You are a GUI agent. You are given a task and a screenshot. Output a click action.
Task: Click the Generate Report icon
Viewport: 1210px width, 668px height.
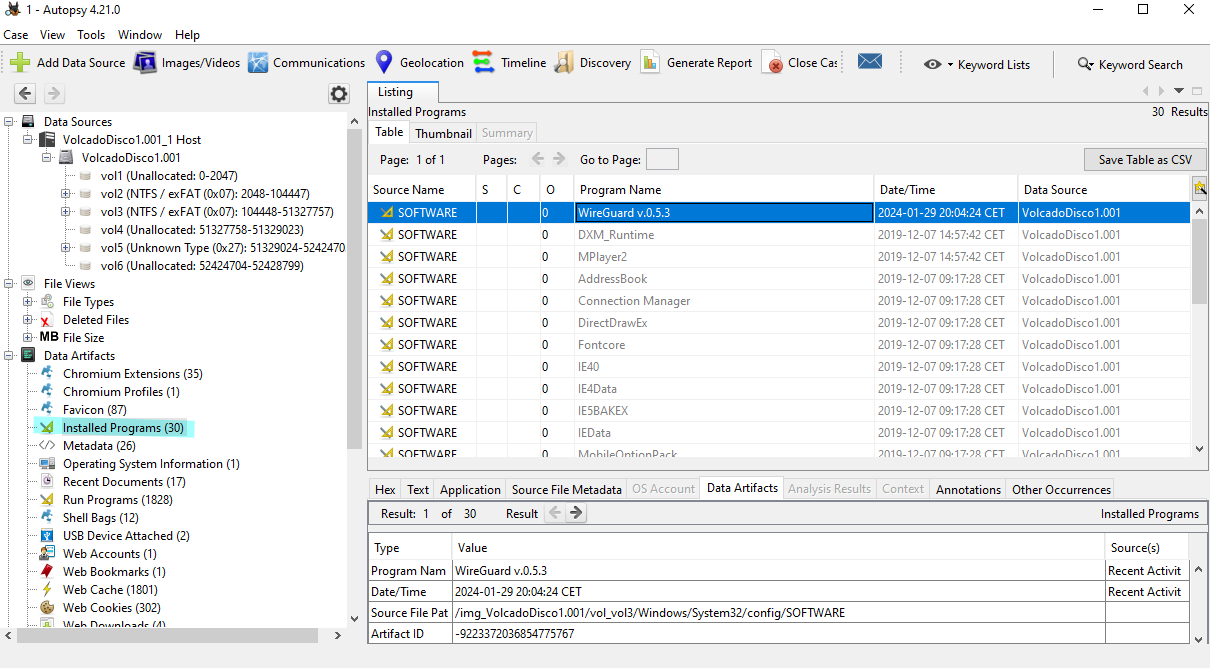[650, 62]
